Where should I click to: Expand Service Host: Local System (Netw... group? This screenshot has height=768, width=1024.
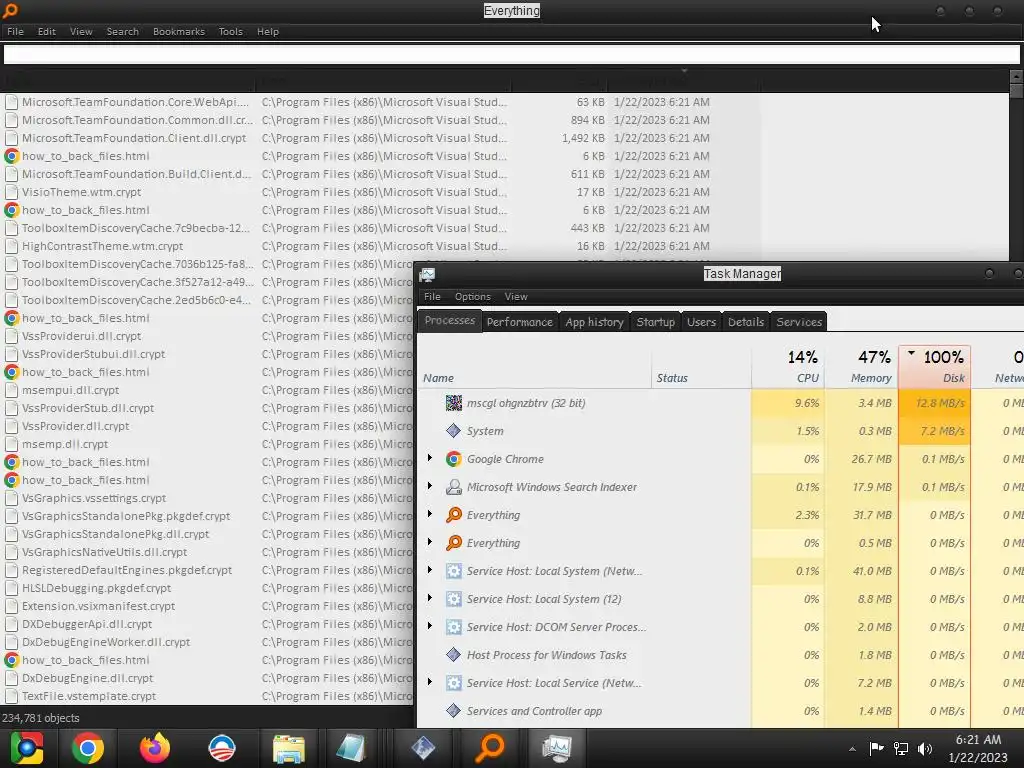tap(430, 570)
